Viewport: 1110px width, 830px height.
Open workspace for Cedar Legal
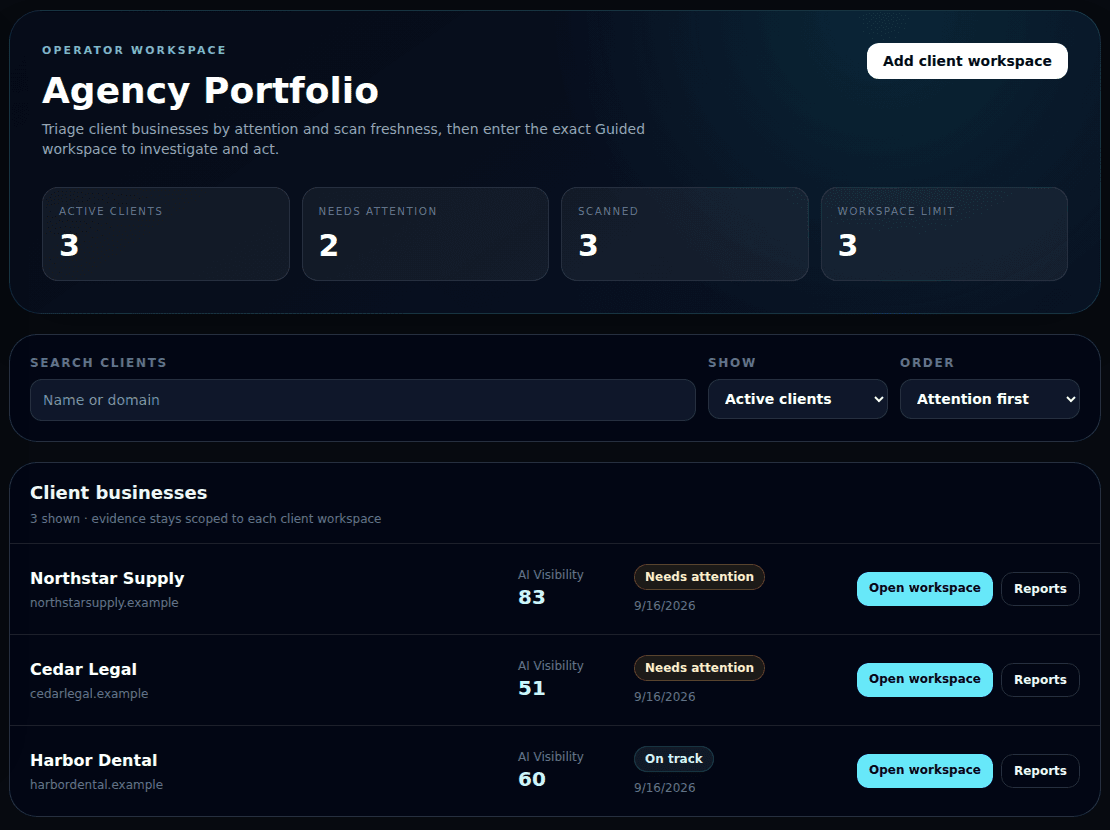925,680
